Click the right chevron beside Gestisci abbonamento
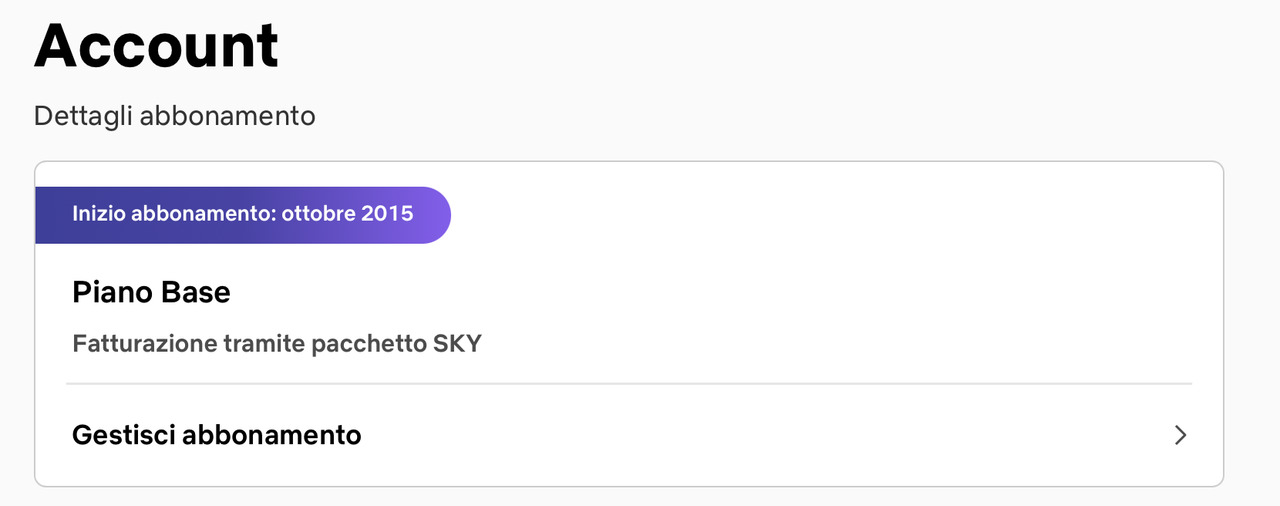This screenshot has width=1280, height=506. pyautogui.click(x=1181, y=435)
